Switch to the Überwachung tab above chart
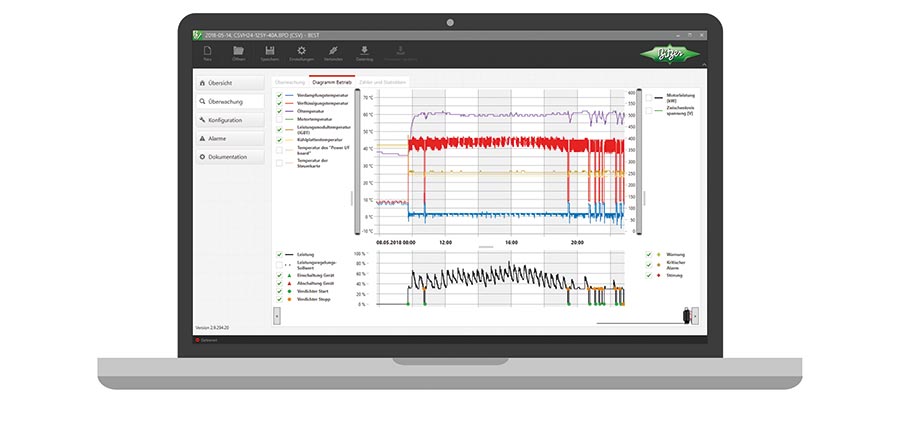 click(289, 81)
